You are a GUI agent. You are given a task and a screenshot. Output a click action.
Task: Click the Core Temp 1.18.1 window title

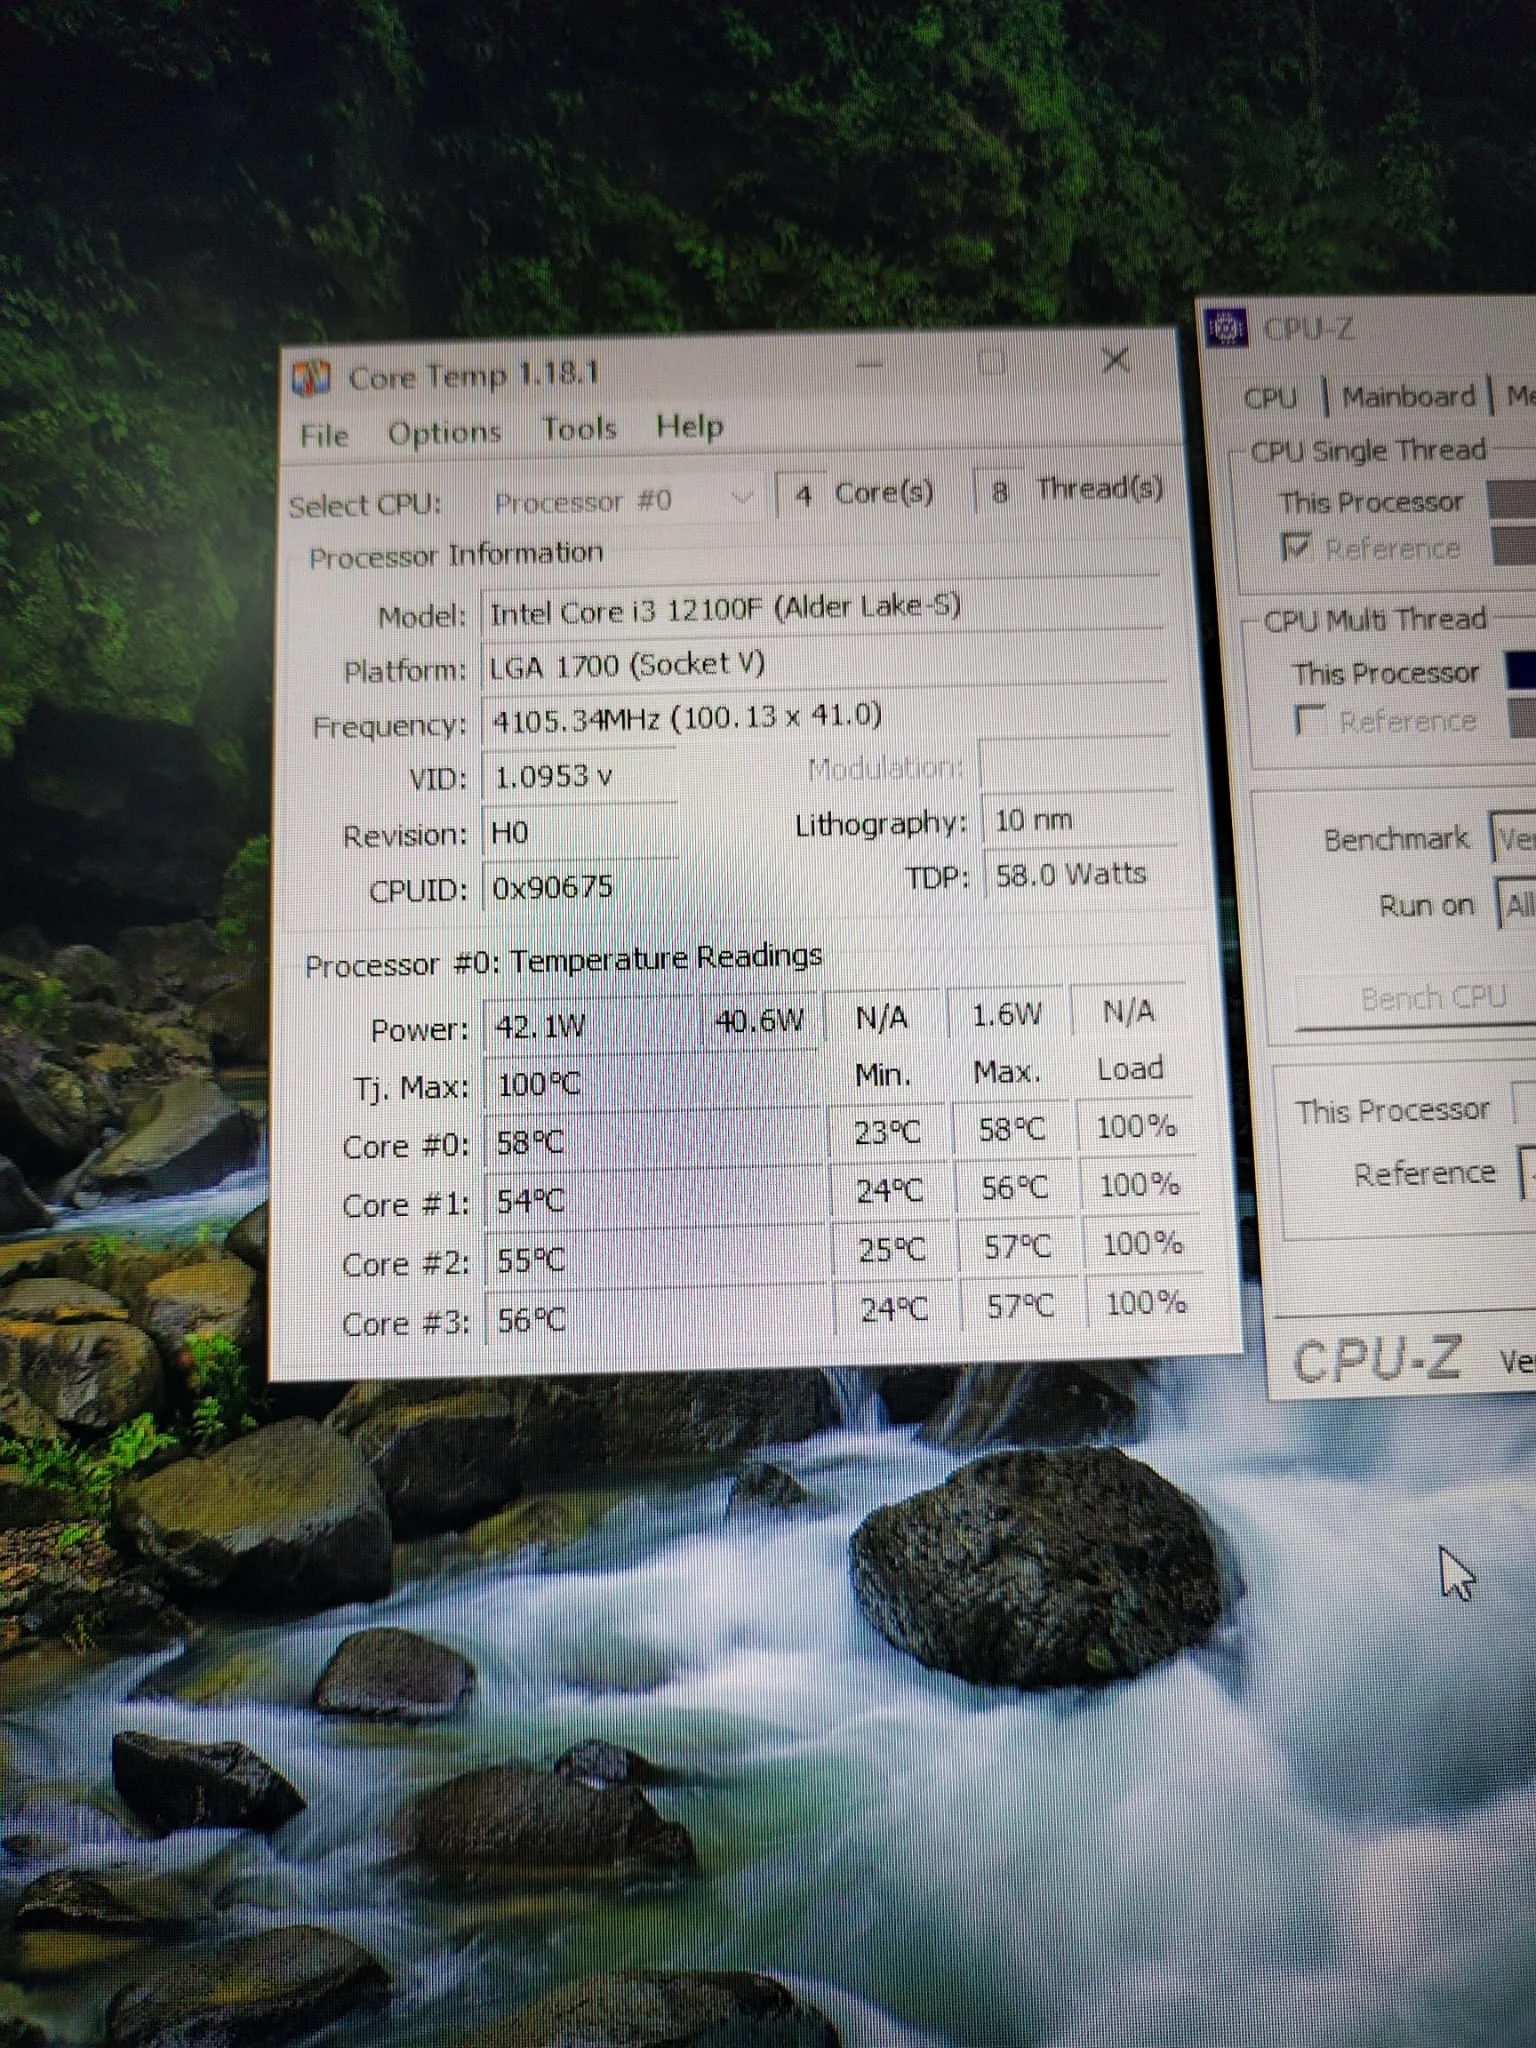(x=474, y=376)
